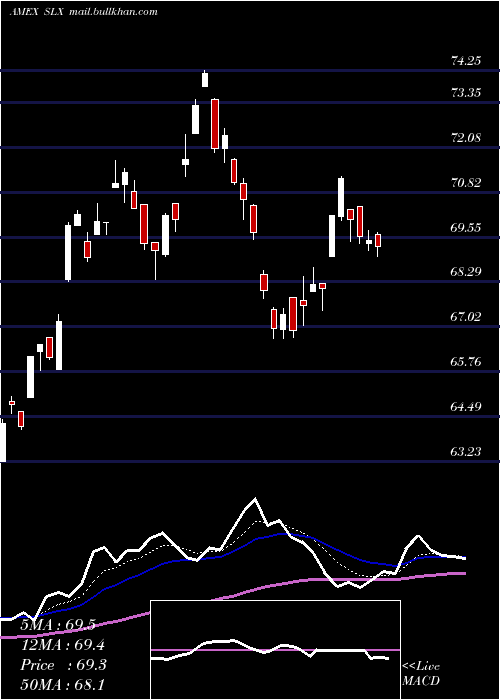
Task: Click the 69.55 price axis label
Action: click(466, 228)
